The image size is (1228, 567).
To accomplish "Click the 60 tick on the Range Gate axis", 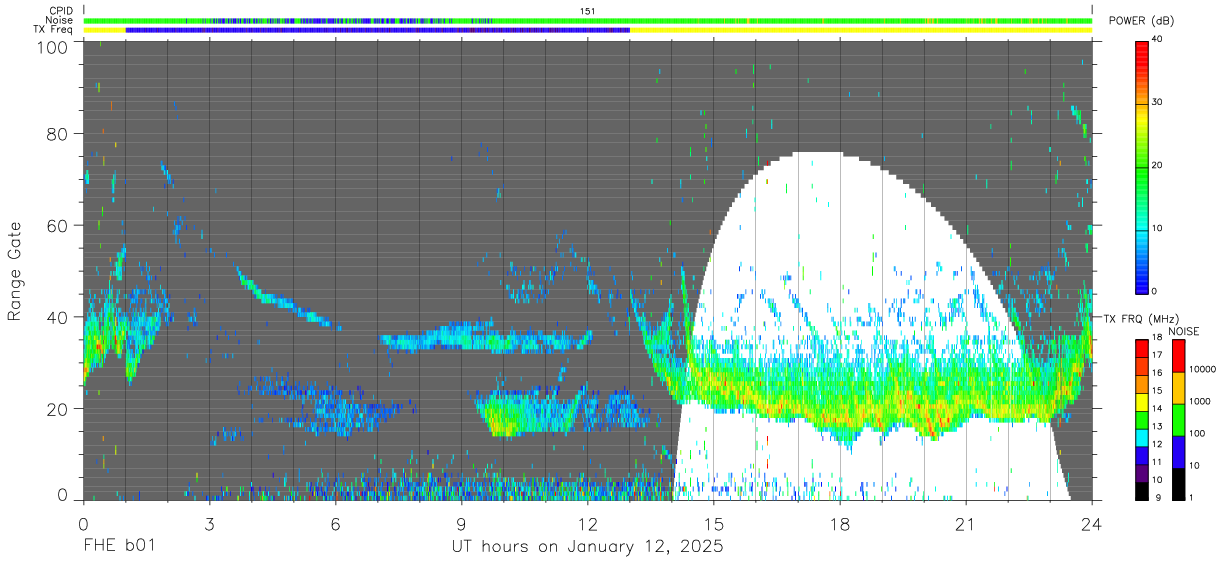I will 59,226.
